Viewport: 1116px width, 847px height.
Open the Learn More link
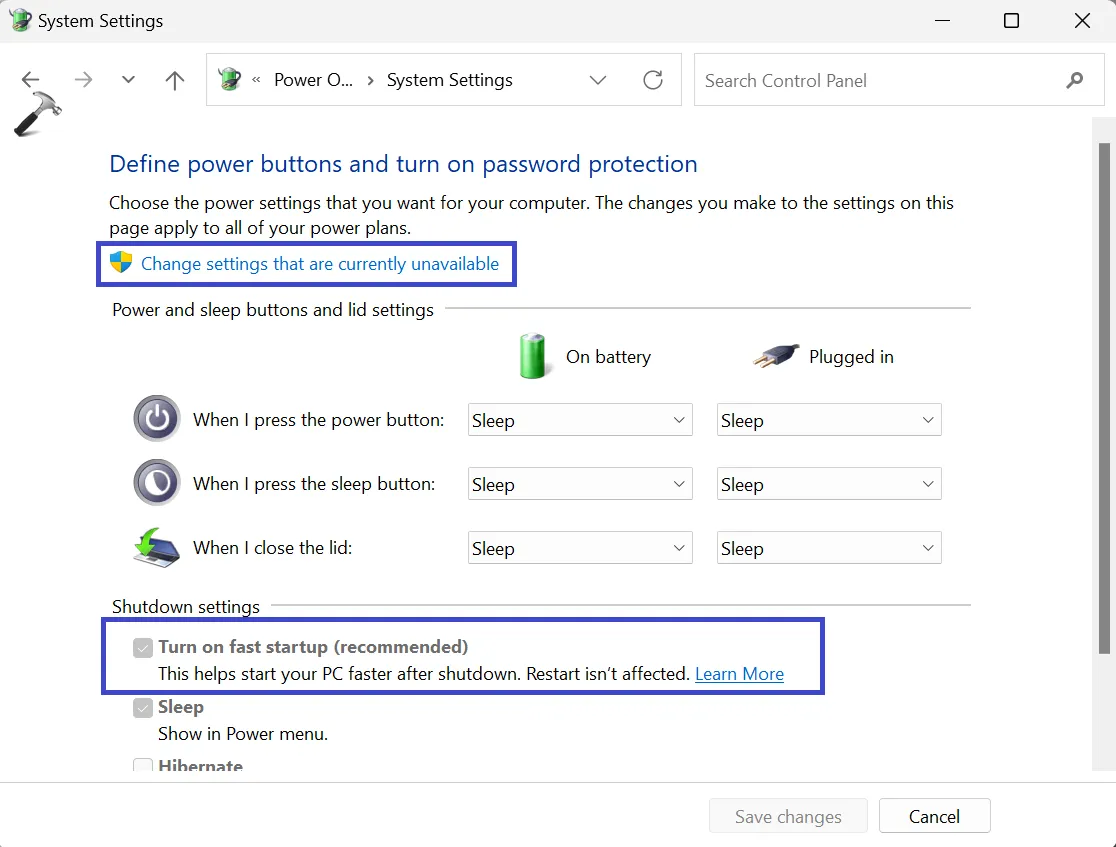point(739,673)
